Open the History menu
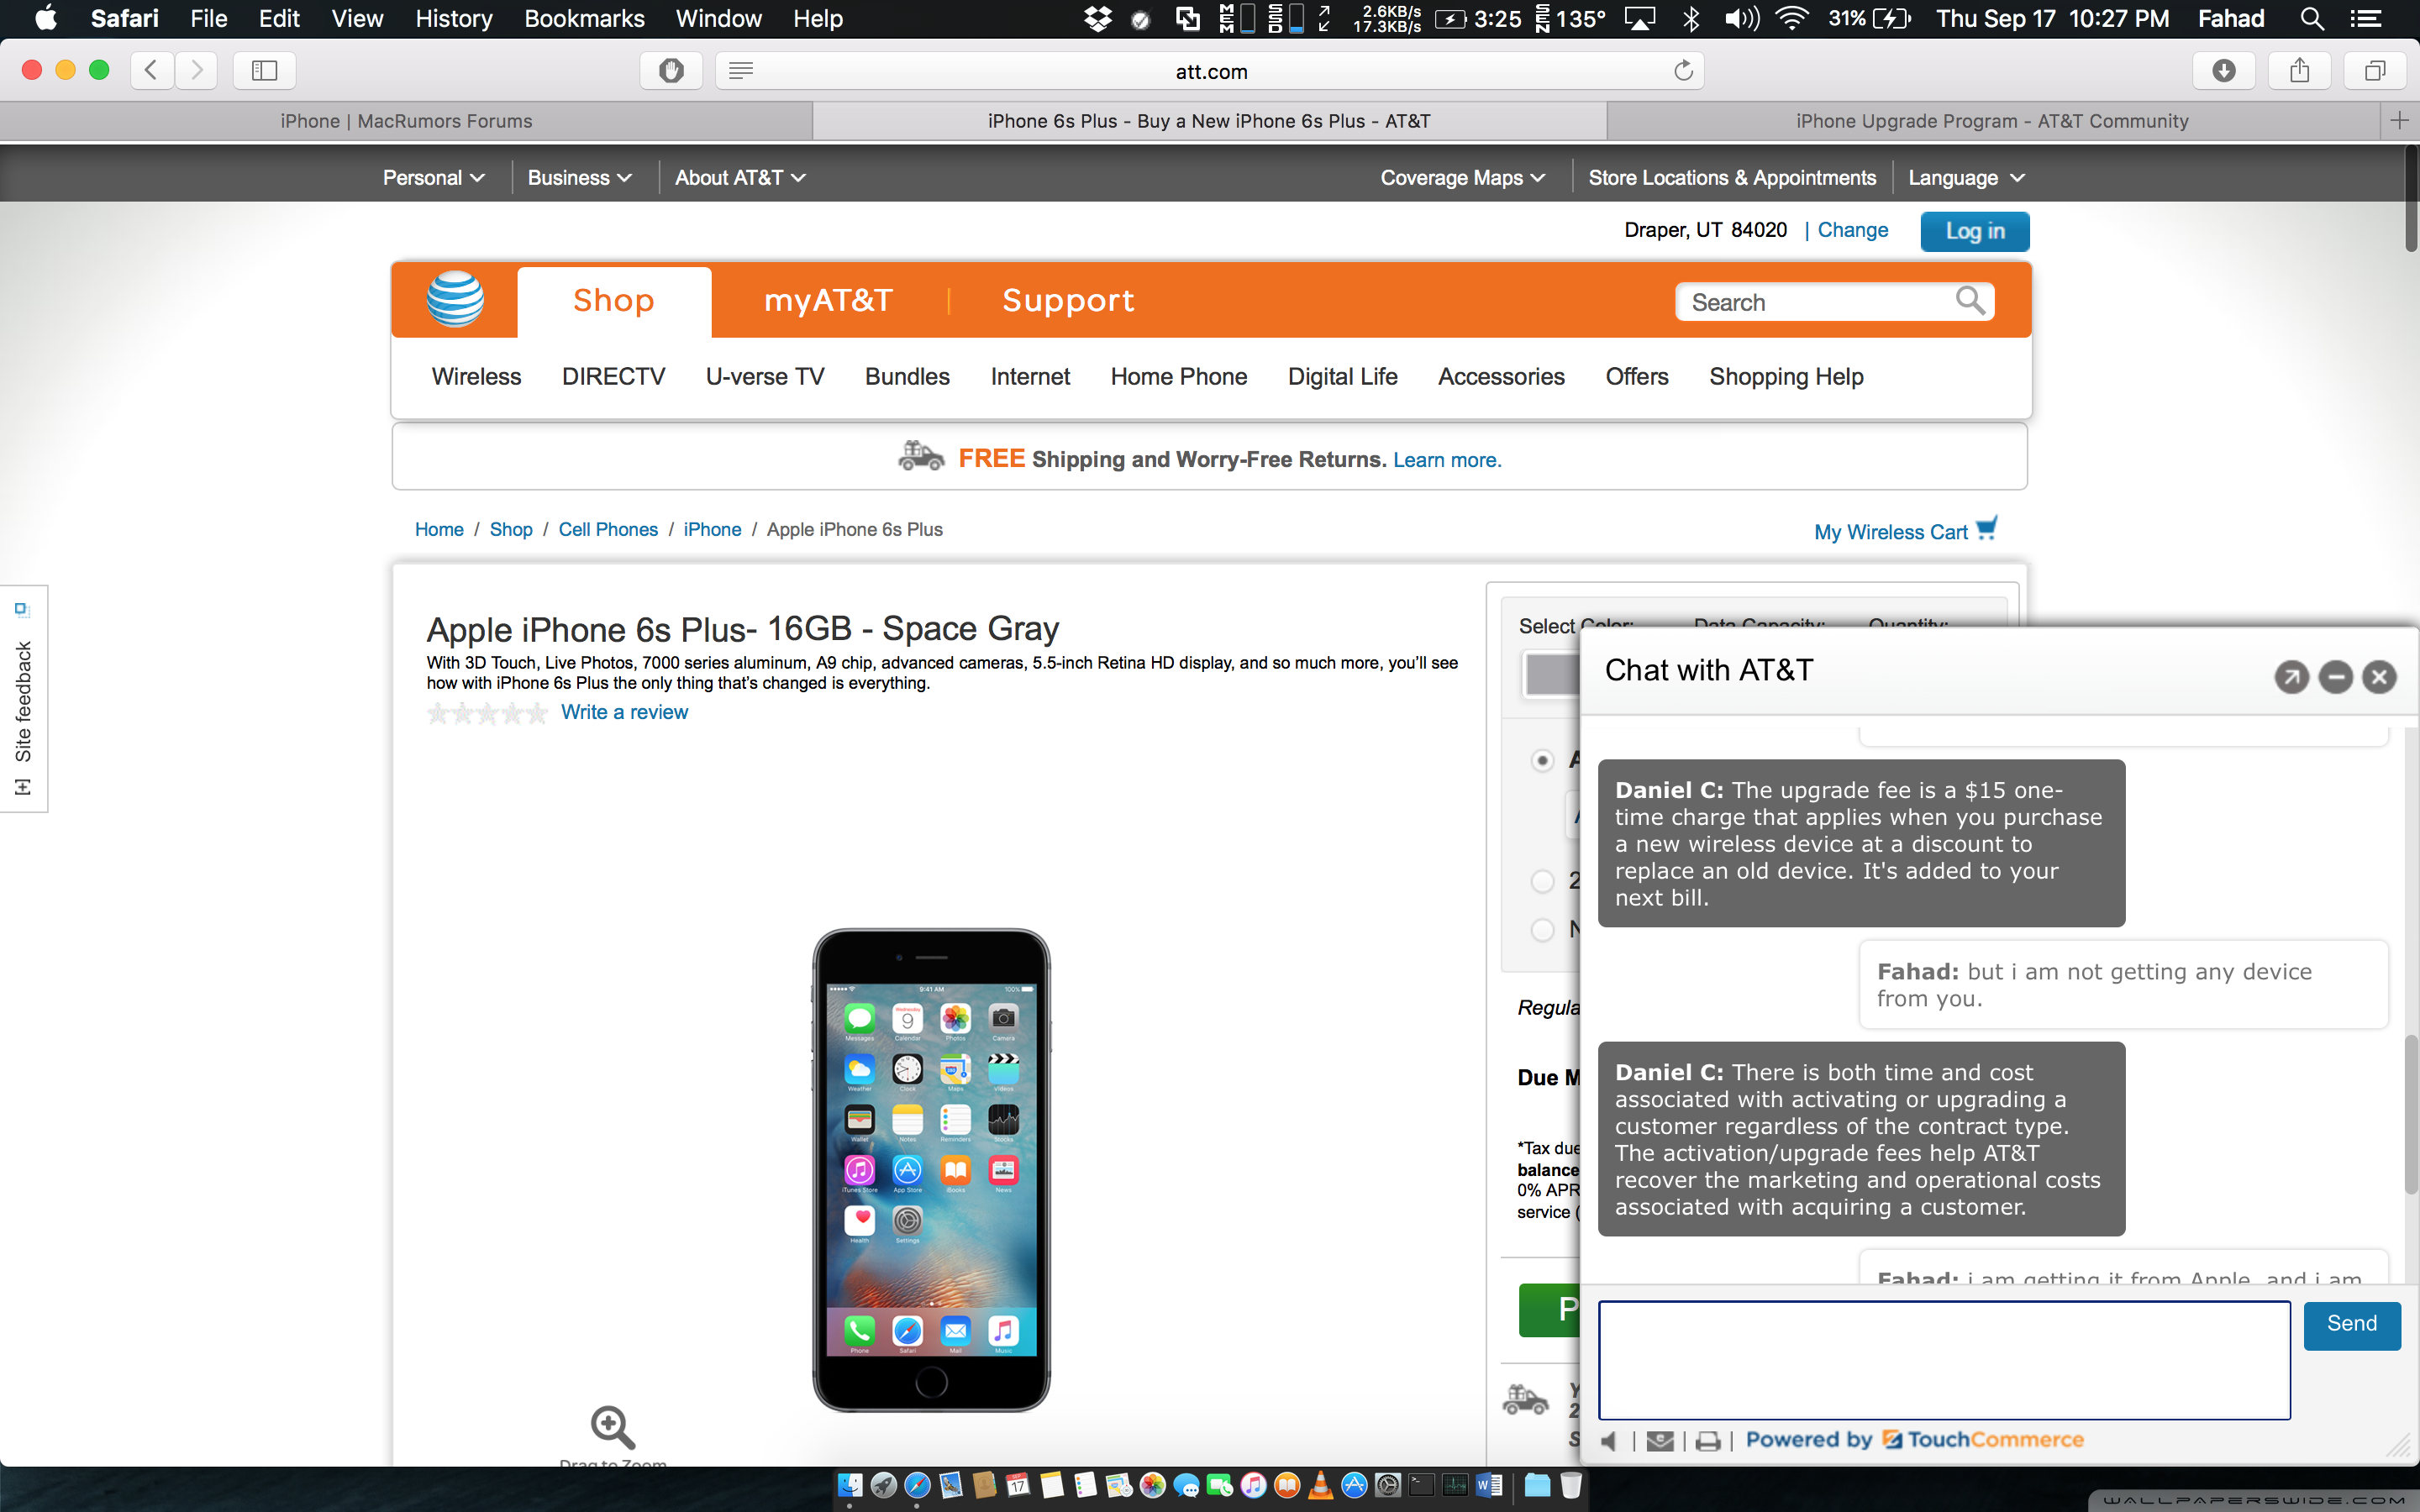The width and height of the screenshot is (2420, 1512). tap(454, 19)
